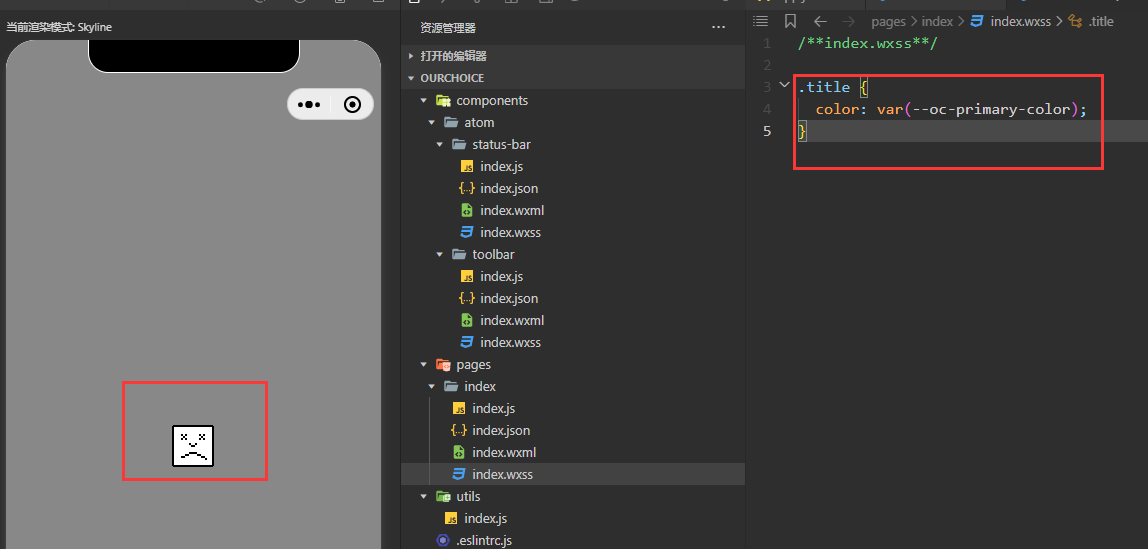Collapse the utils folder

pos(423,496)
